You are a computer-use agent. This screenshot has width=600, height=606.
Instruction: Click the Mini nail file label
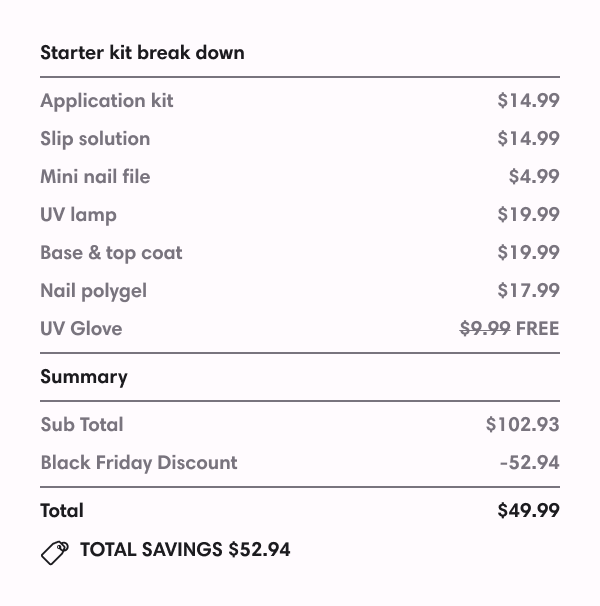[x=95, y=176]
